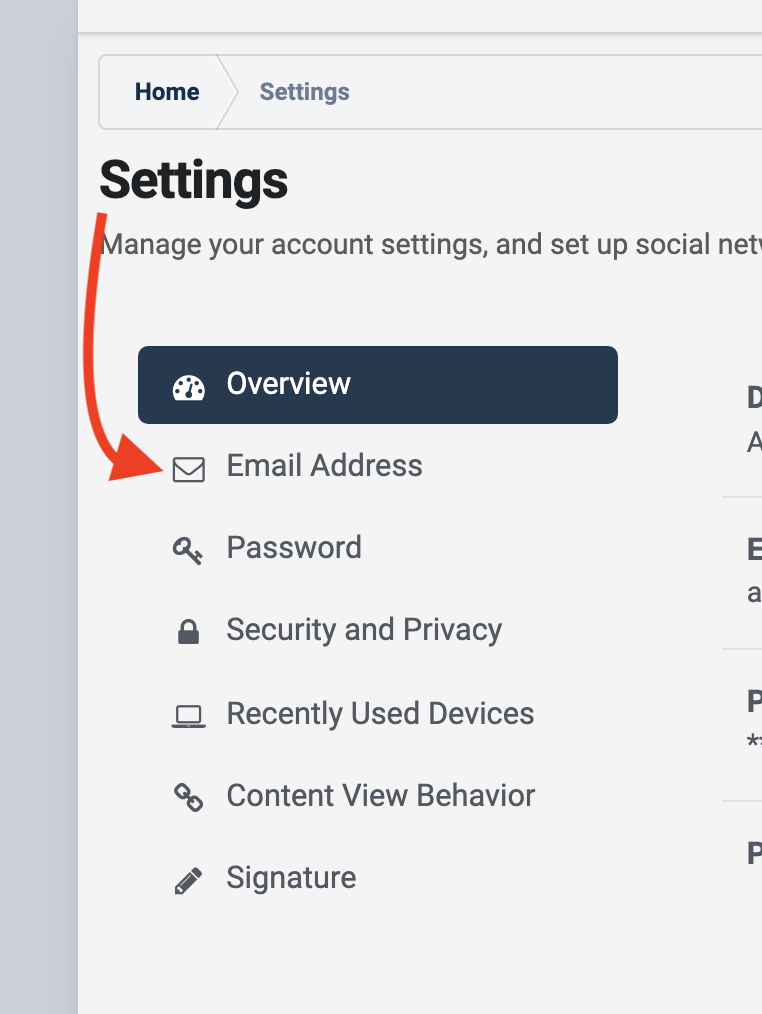
Task: Click the Settings breadcrumb entry
Action: (304, 91)
